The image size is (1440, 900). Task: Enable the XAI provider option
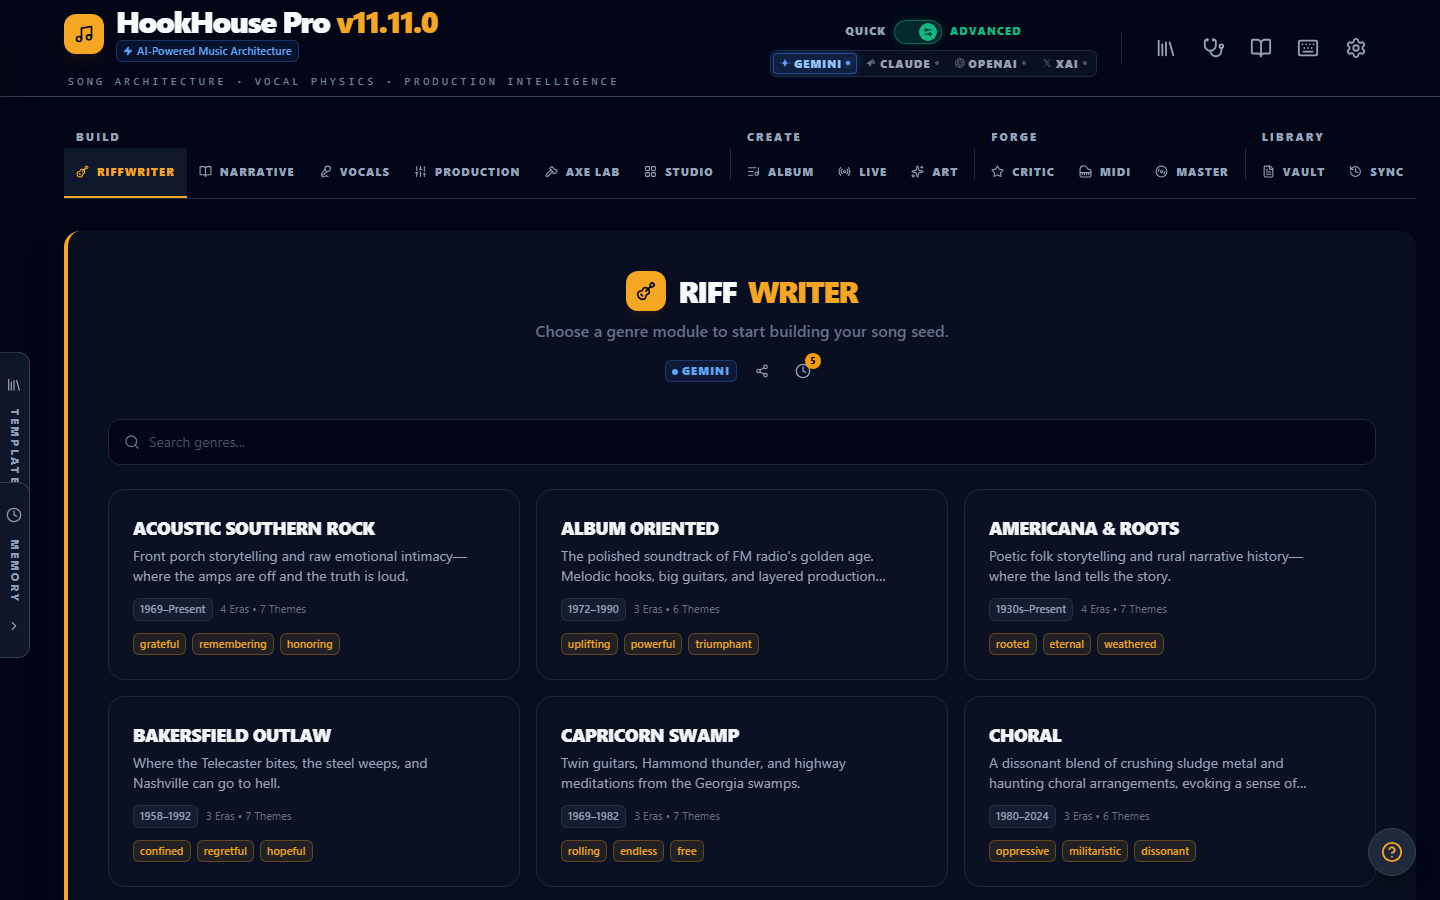[x=1062, y=63]
